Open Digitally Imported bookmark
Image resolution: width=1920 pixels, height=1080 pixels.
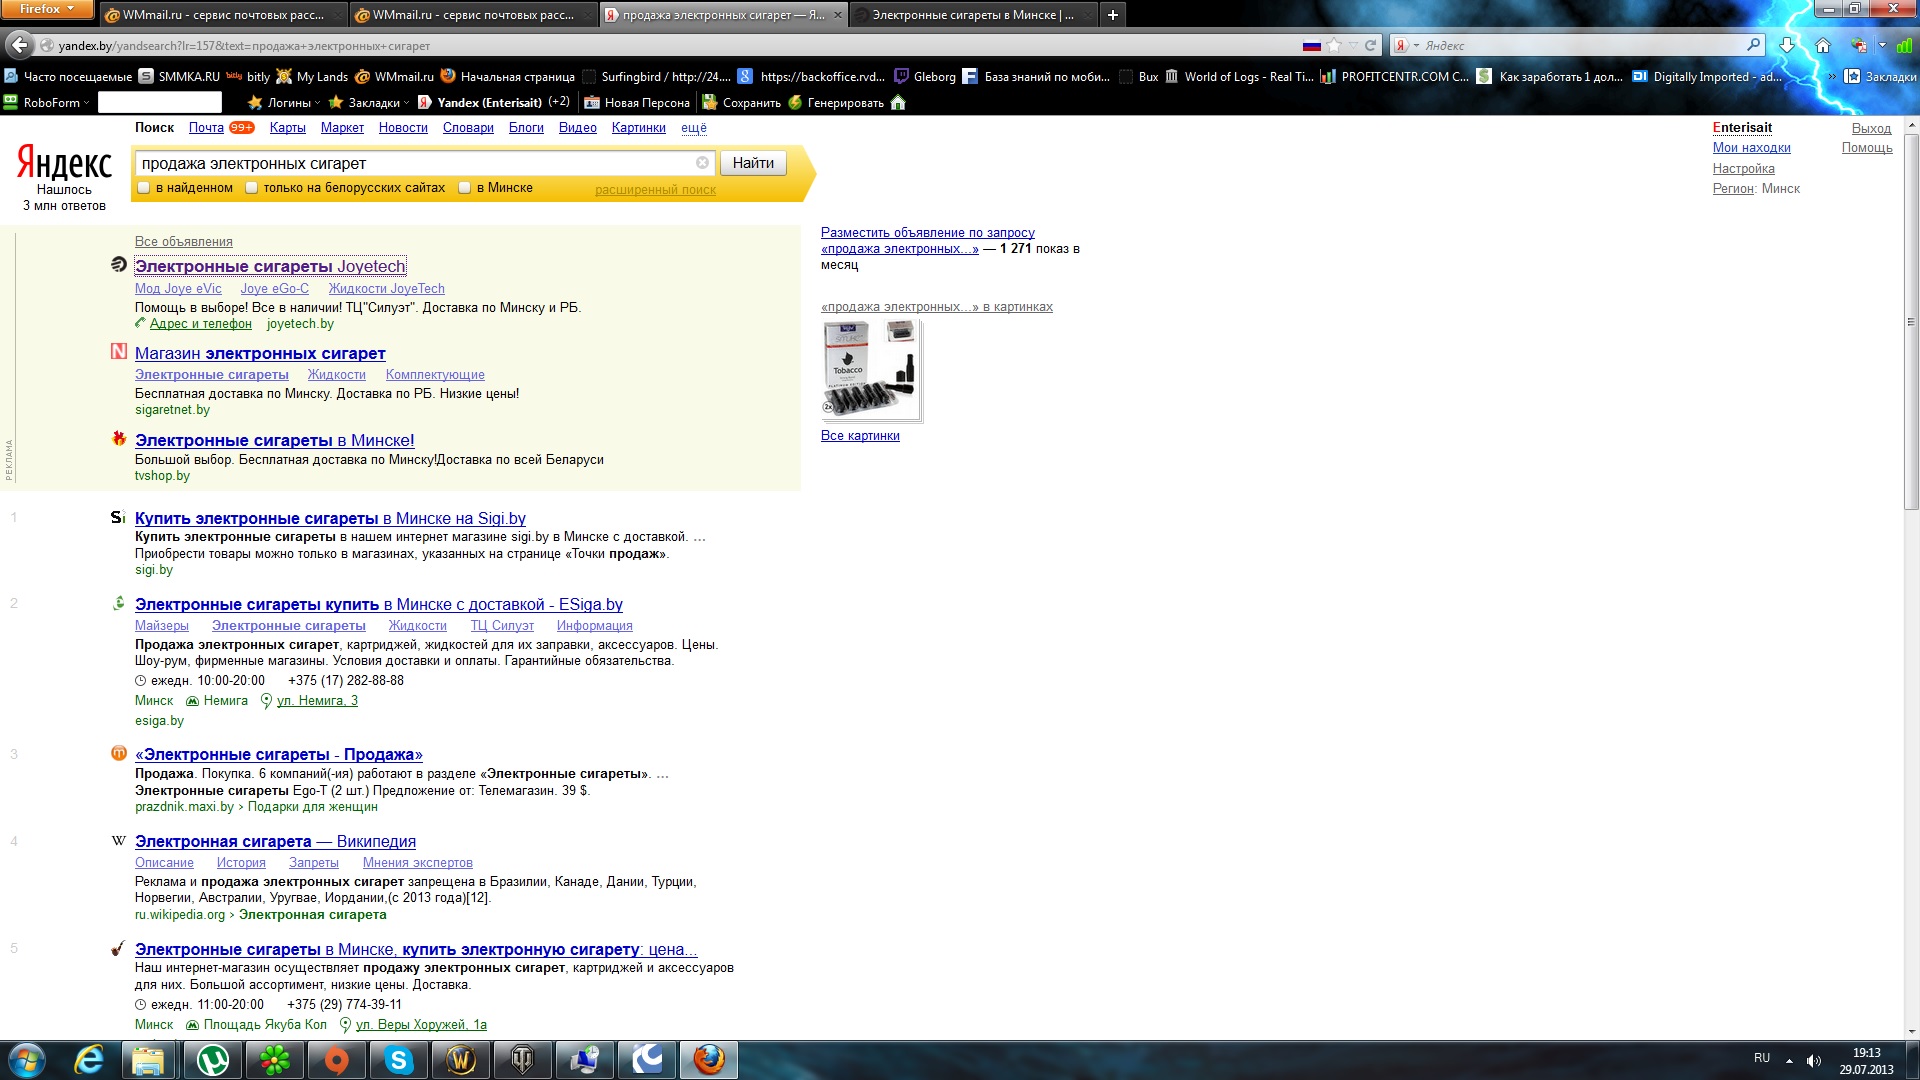point(1707,76)
